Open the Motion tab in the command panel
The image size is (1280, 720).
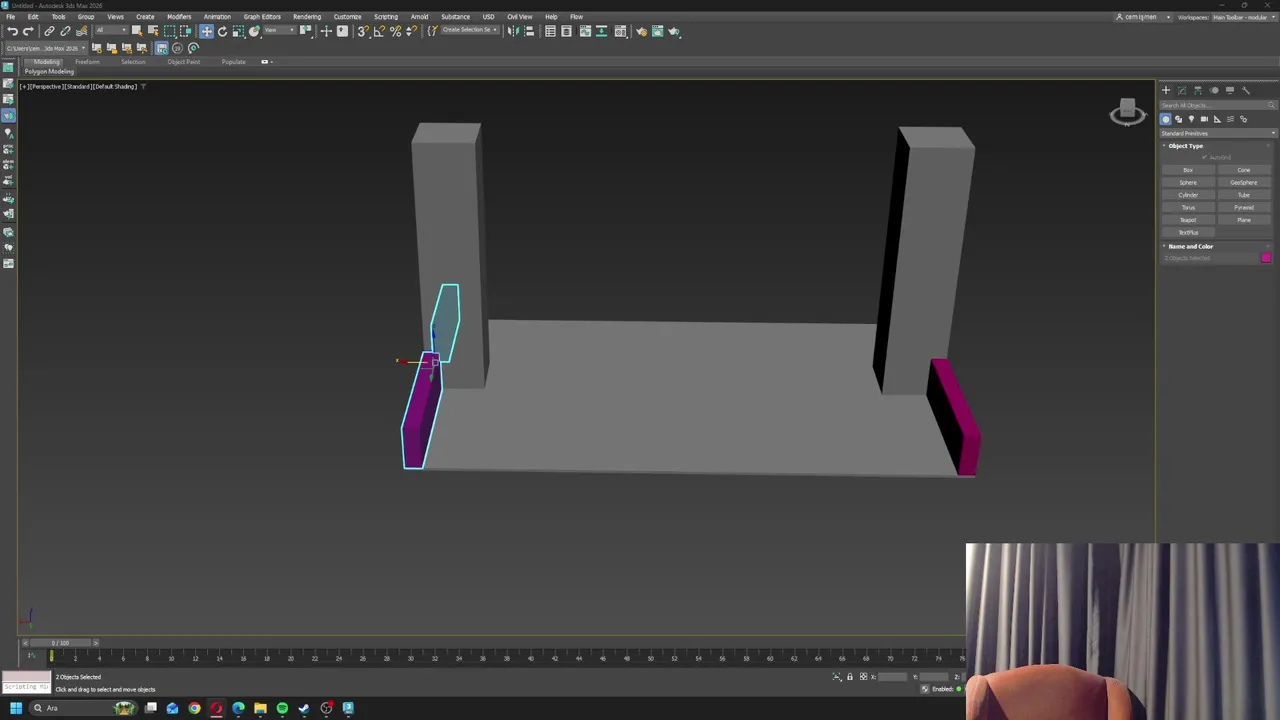[1214, 90]
